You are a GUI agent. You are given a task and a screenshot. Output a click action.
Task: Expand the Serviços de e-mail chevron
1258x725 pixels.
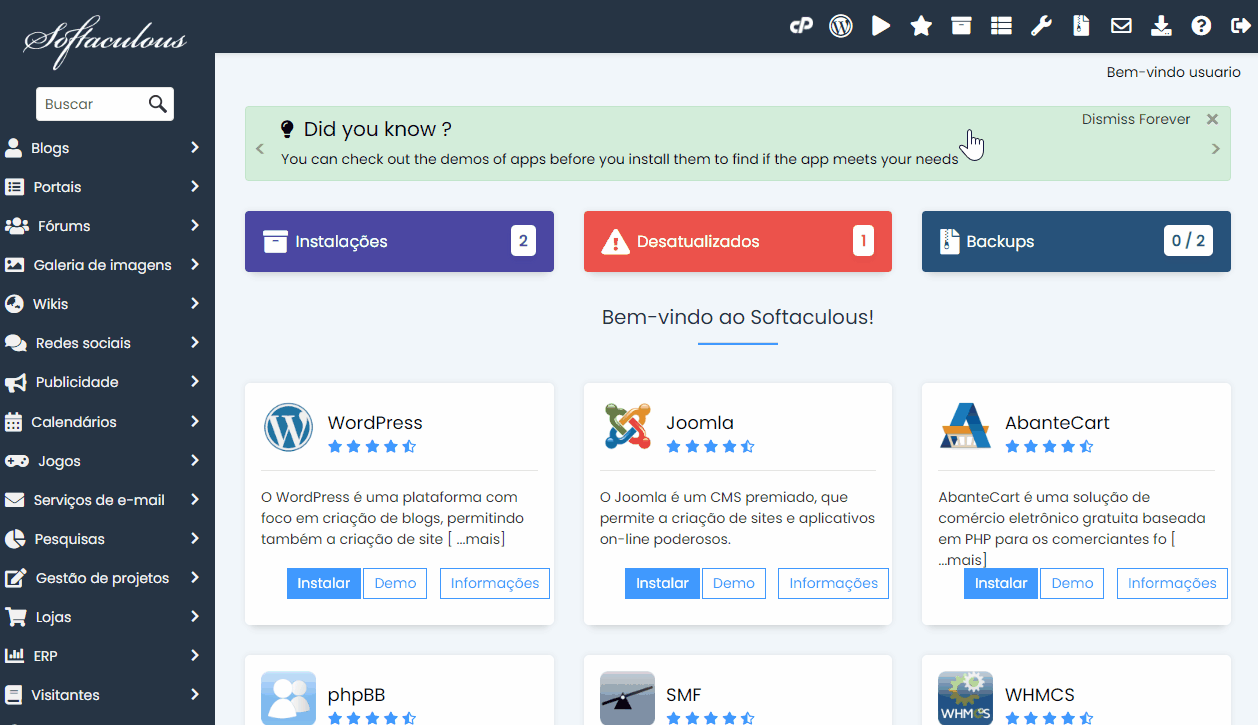(195, 500)
